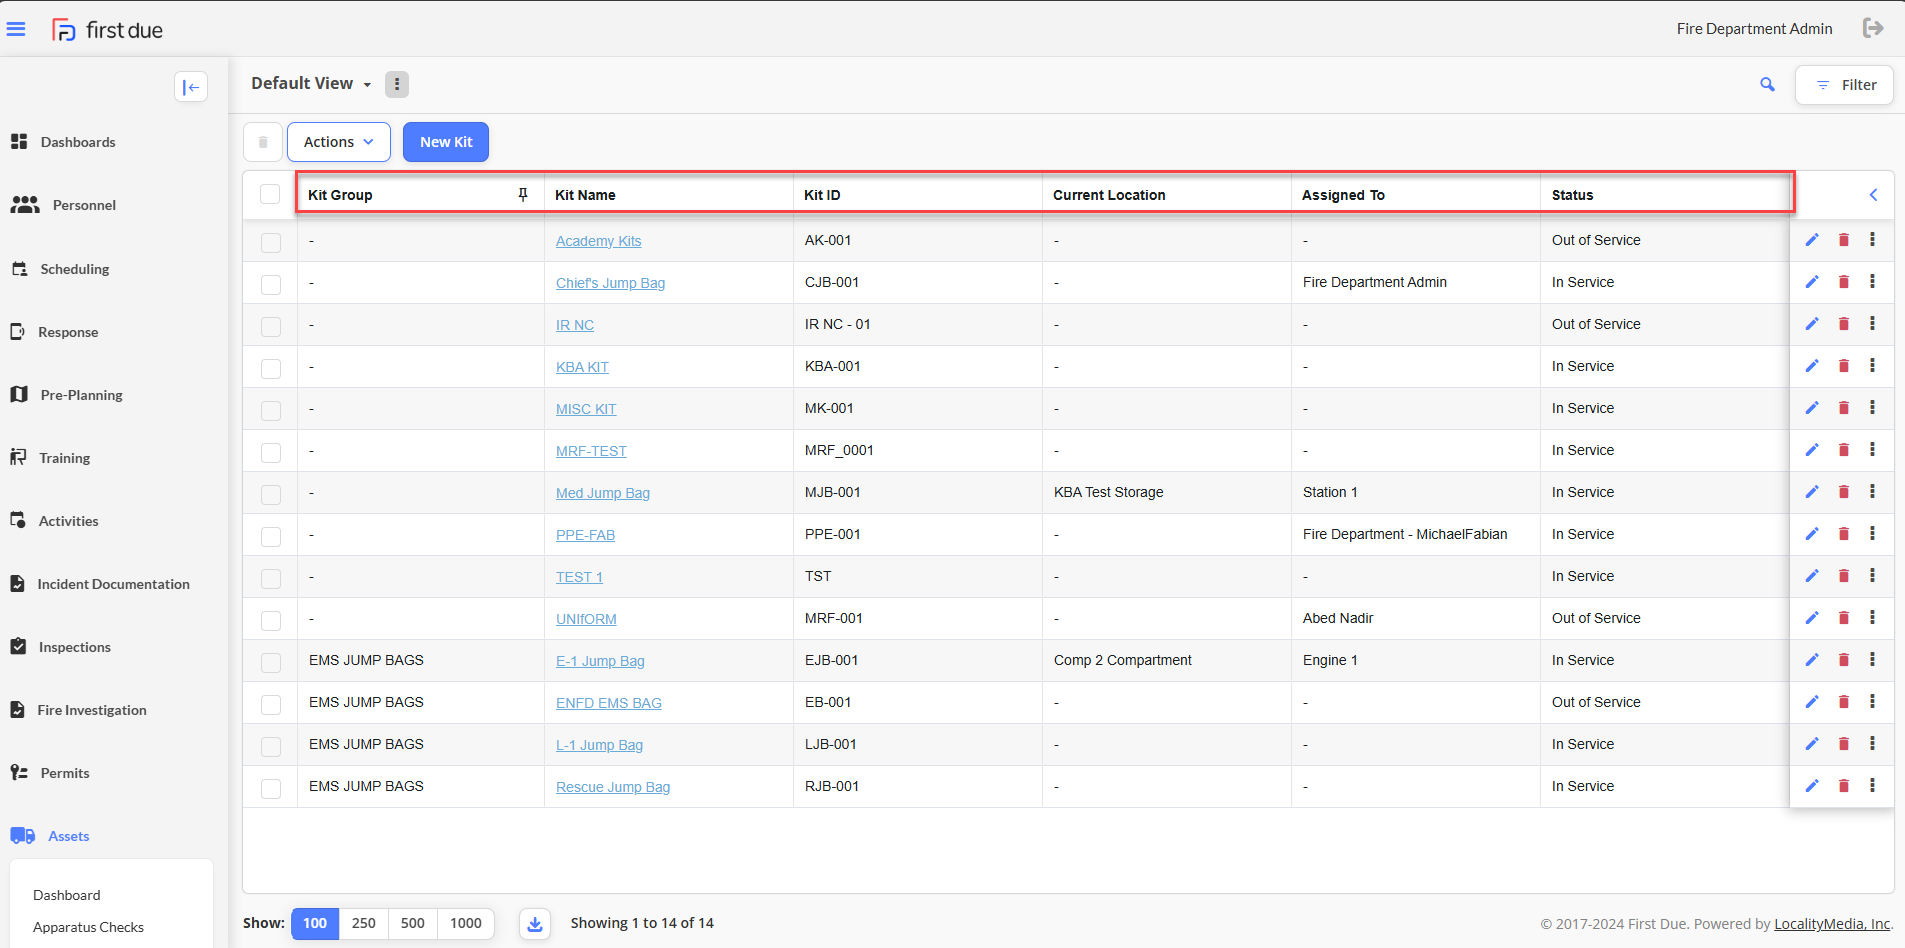This screenshot has width=1905, height=948.
Task: Create a New Kit
Action: [x=446, y=142]
